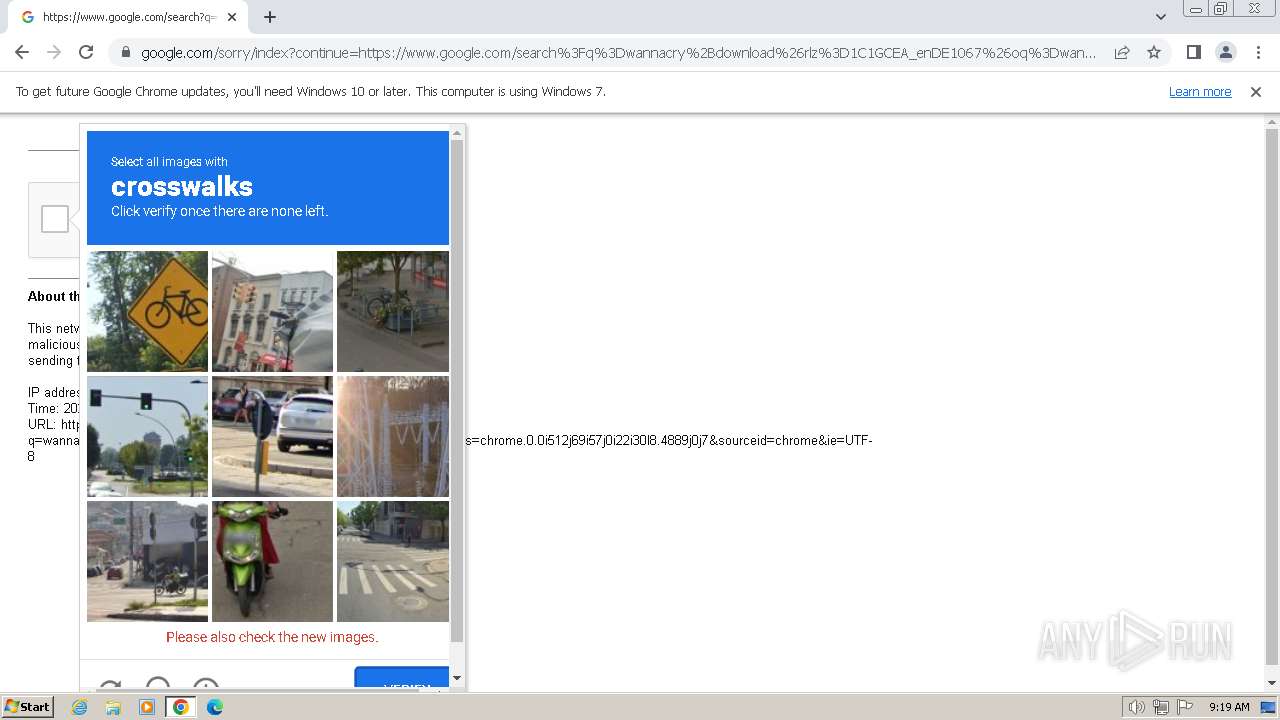The image size is (1280, 720).
Task: Share this page from the address bar
Action: click(1122, 52)
